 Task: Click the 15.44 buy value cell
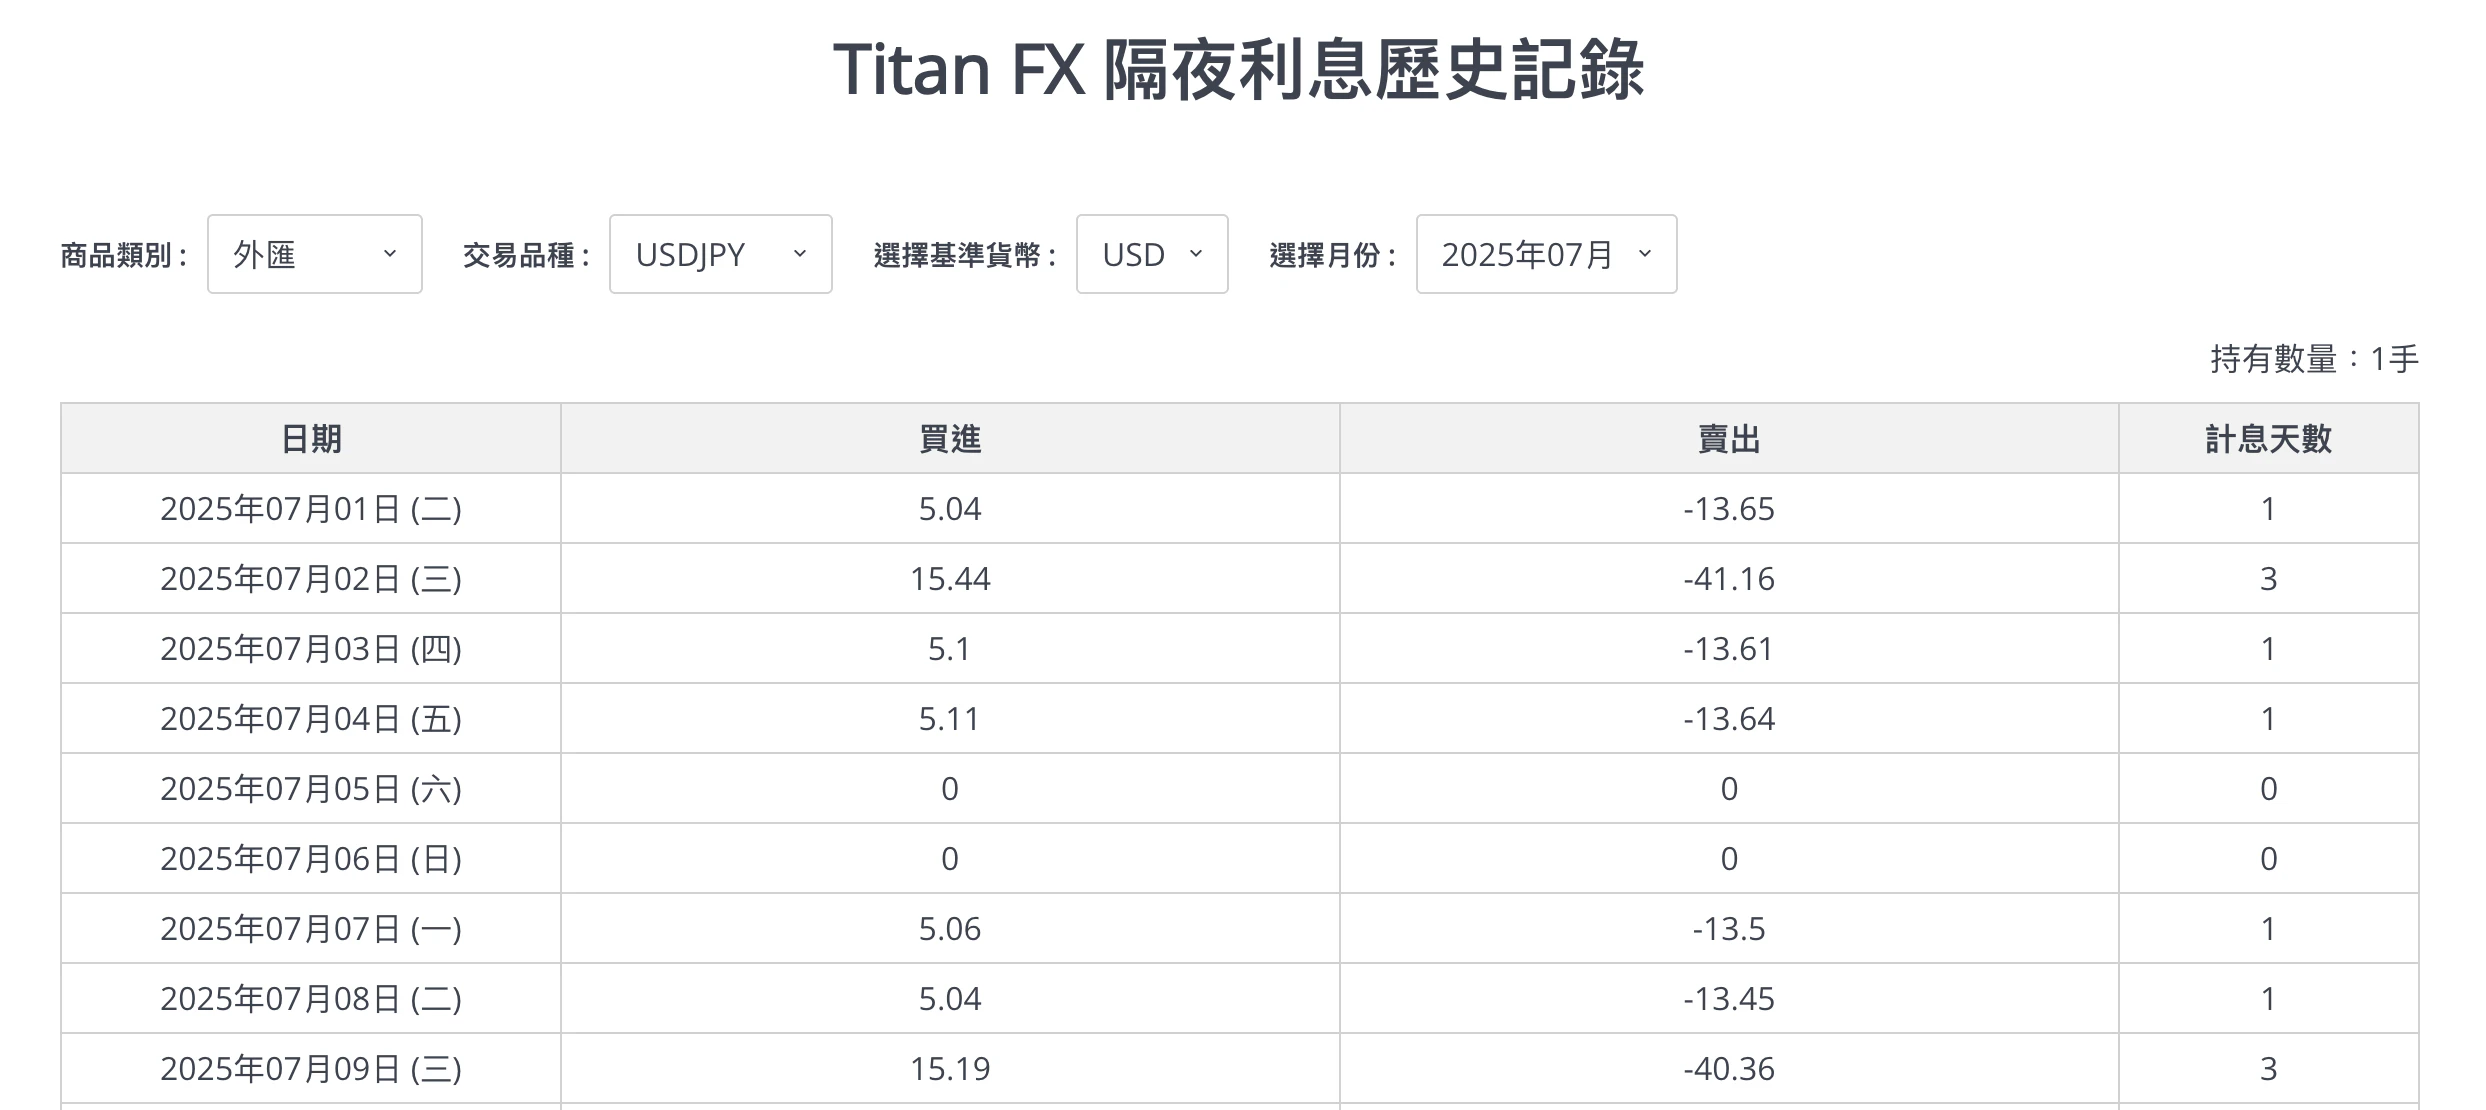tap(950, 579)
